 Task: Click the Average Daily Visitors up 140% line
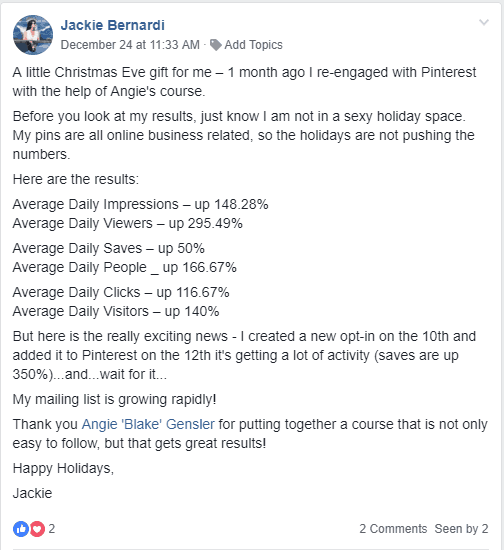coord(116,311)
